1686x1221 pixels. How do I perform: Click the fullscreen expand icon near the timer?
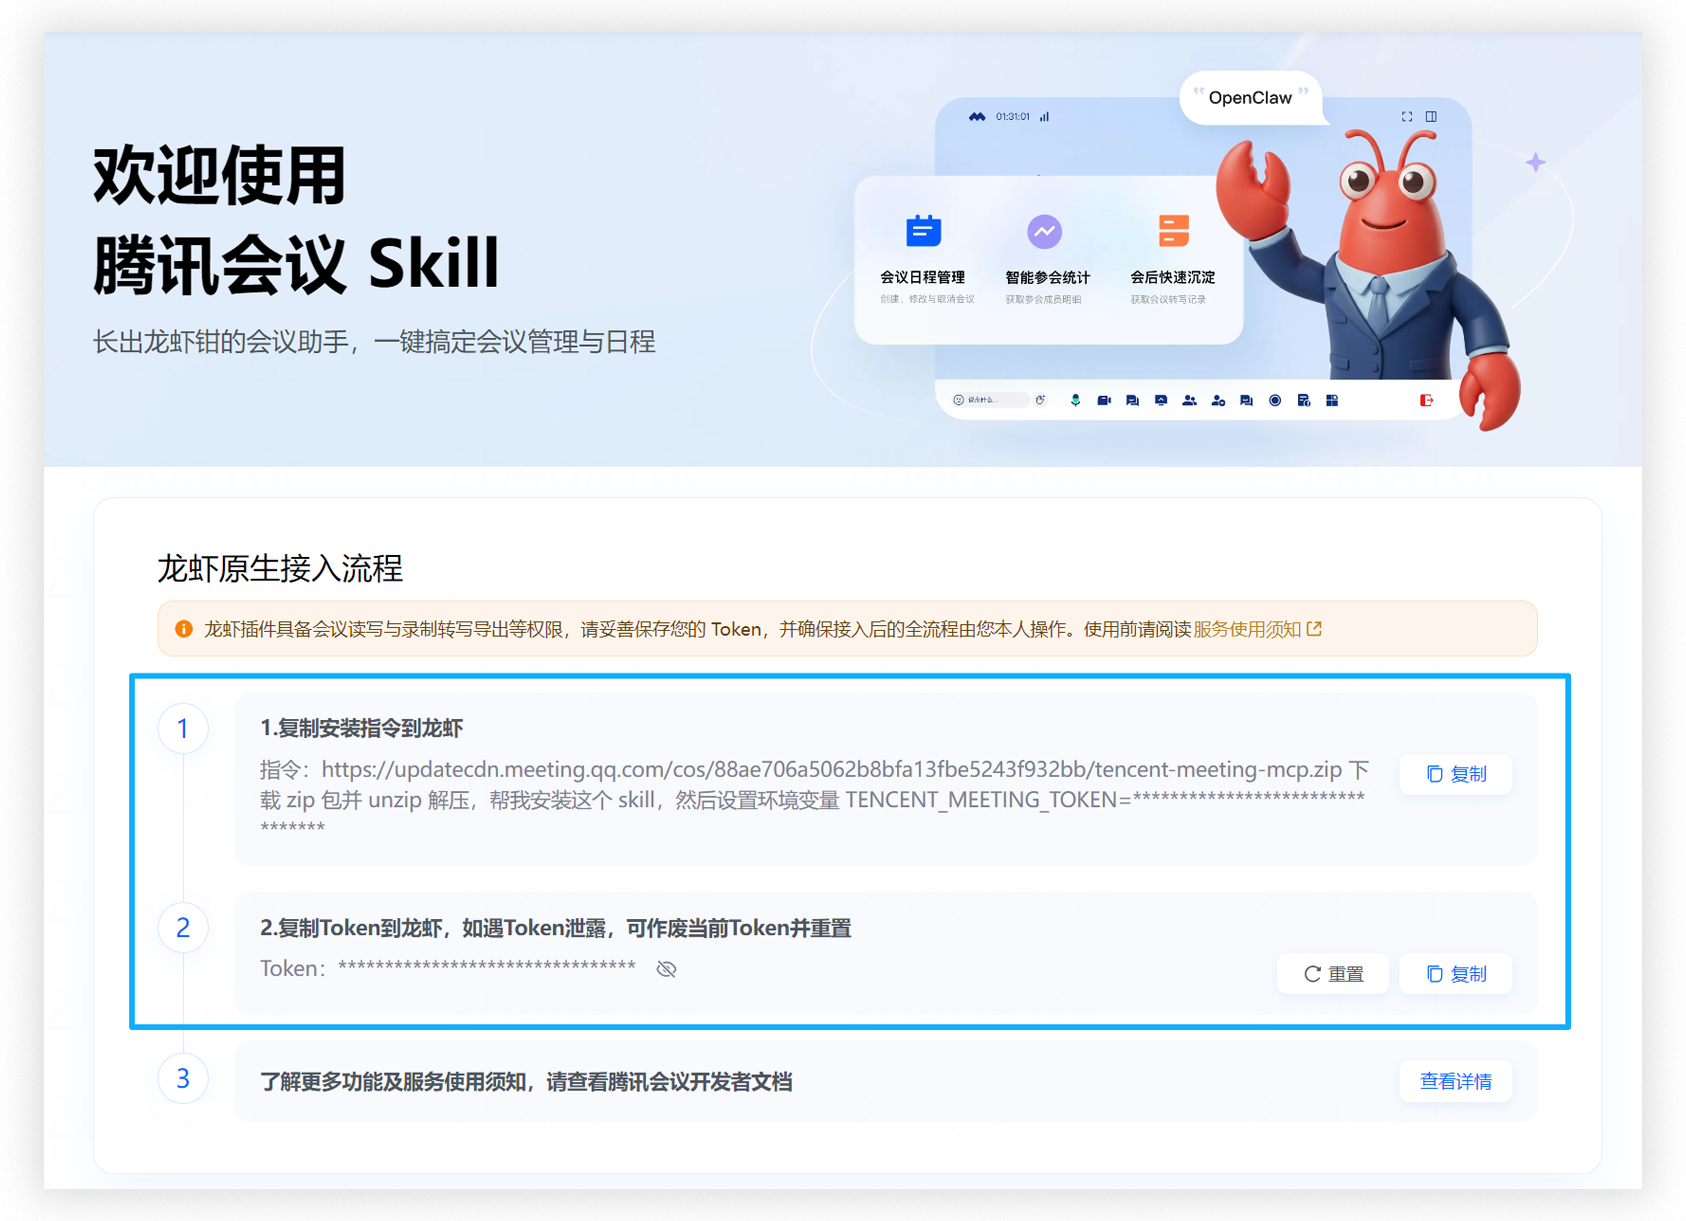click(1407, 116)
